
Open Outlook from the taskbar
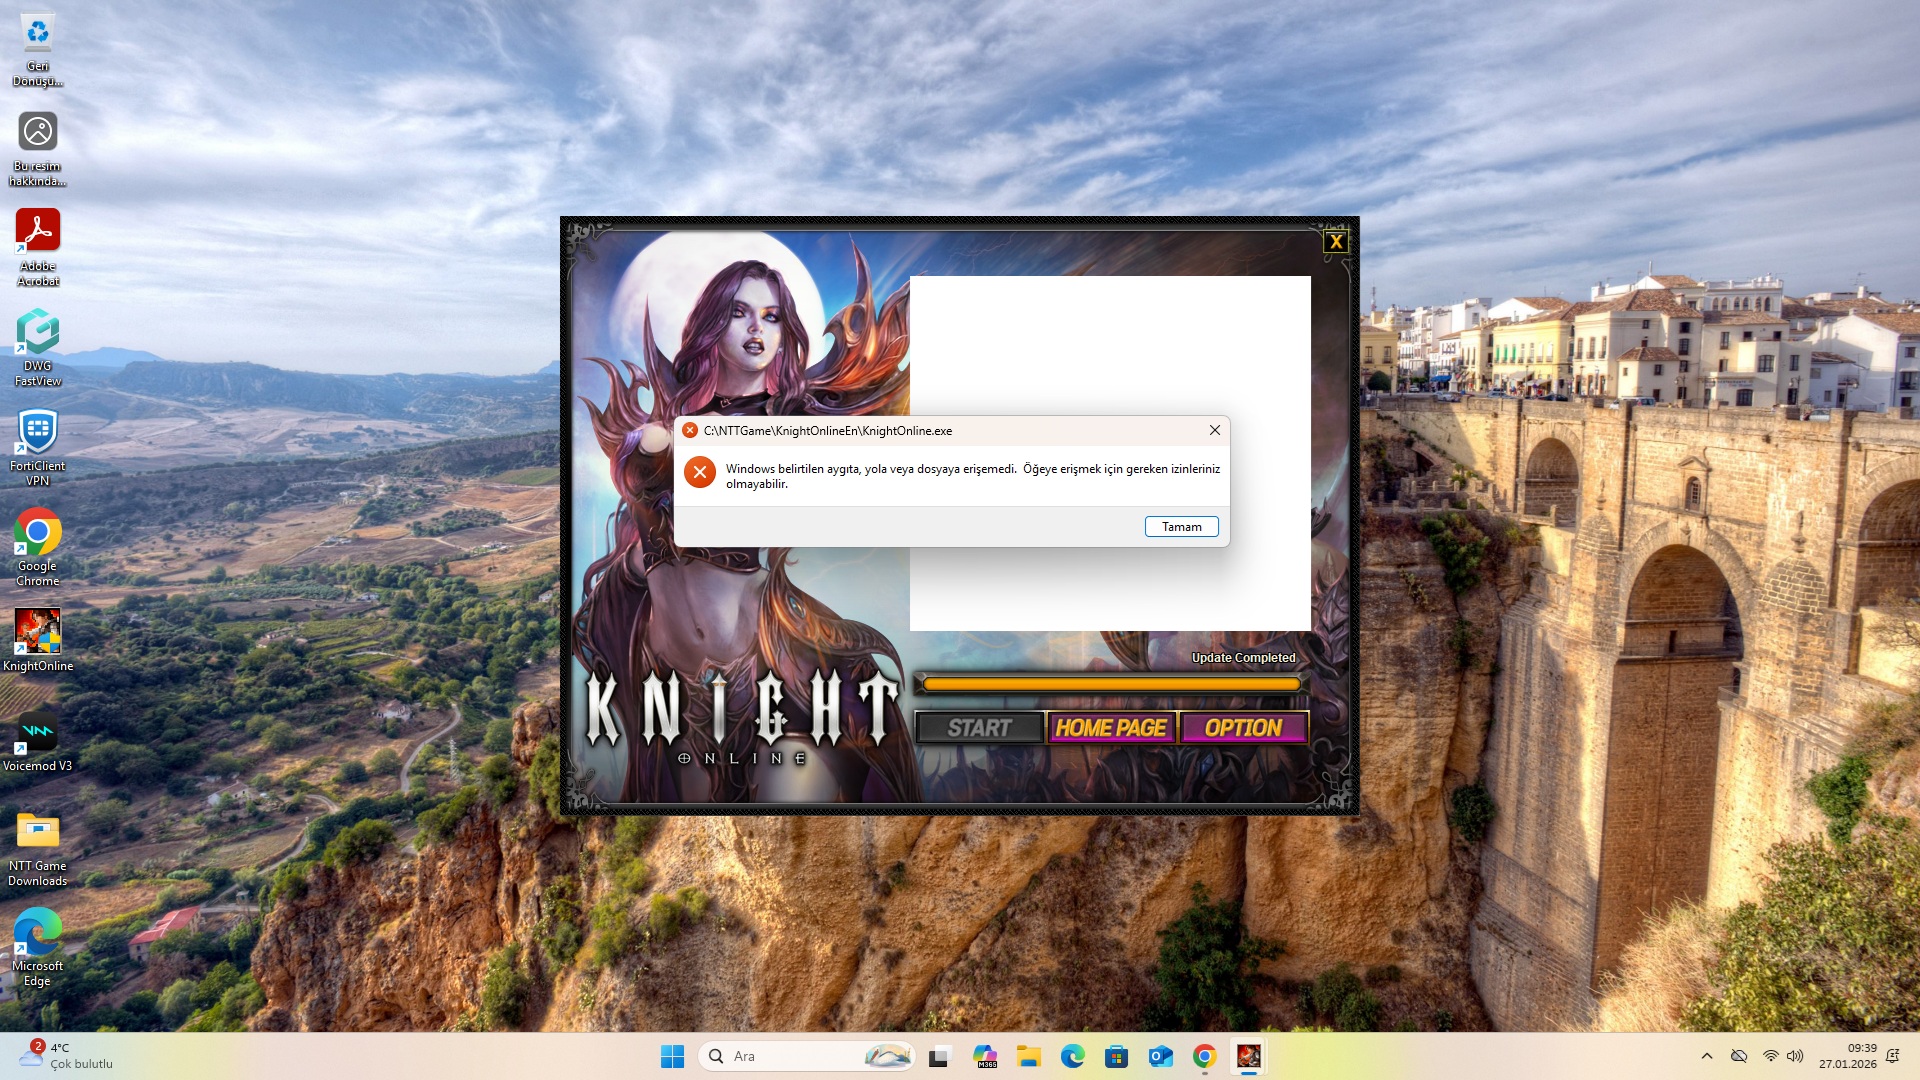point(1161,1056)
